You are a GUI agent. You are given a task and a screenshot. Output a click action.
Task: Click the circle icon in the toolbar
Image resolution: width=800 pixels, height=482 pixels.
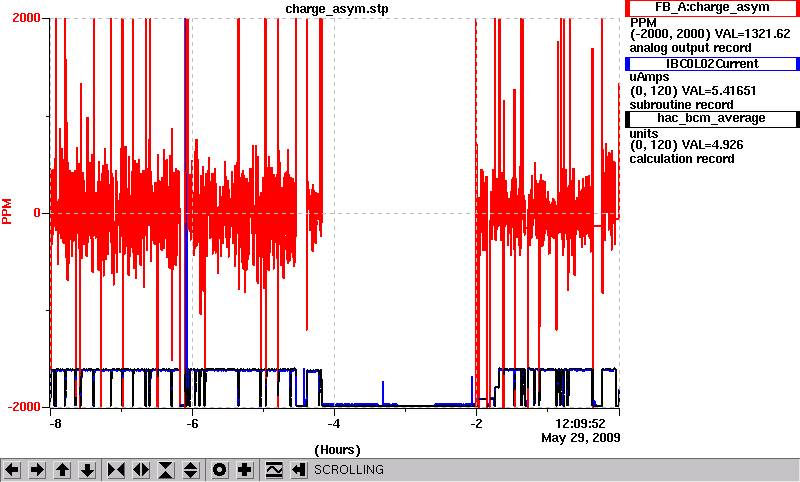219,470
